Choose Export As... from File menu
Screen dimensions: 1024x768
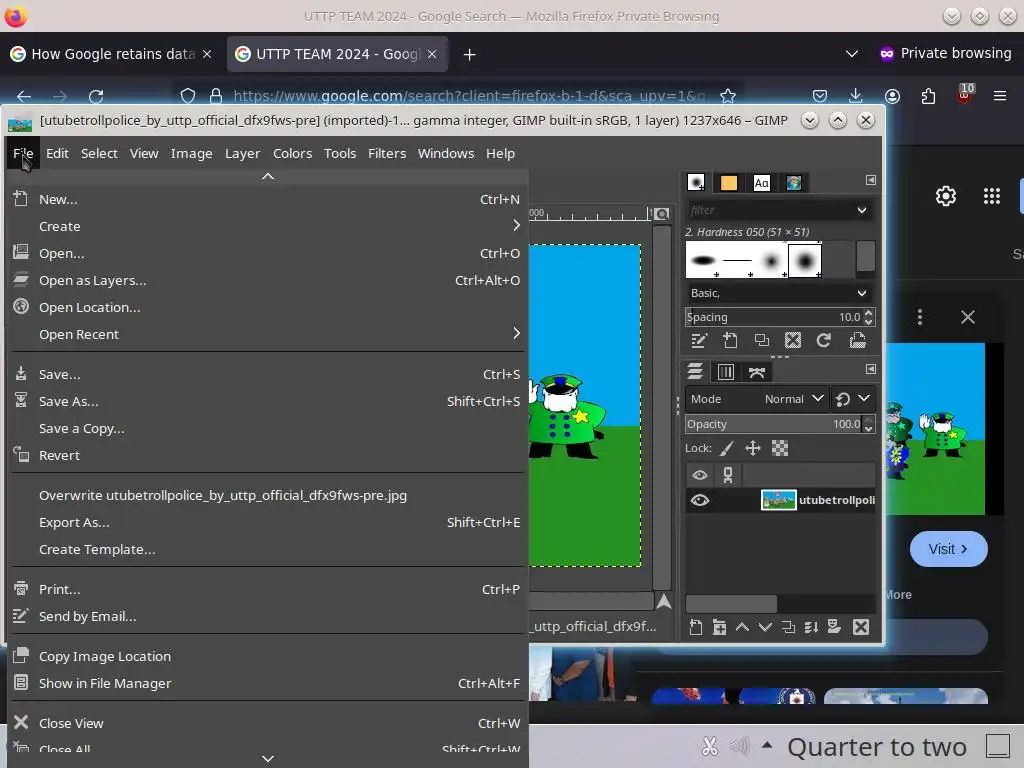(268, 522)
